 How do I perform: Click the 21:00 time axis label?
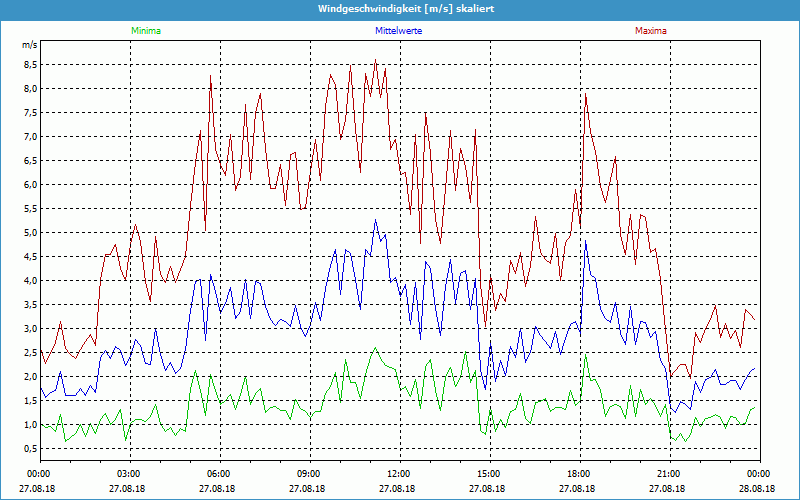pyautogui.click(x=670, y=474)
